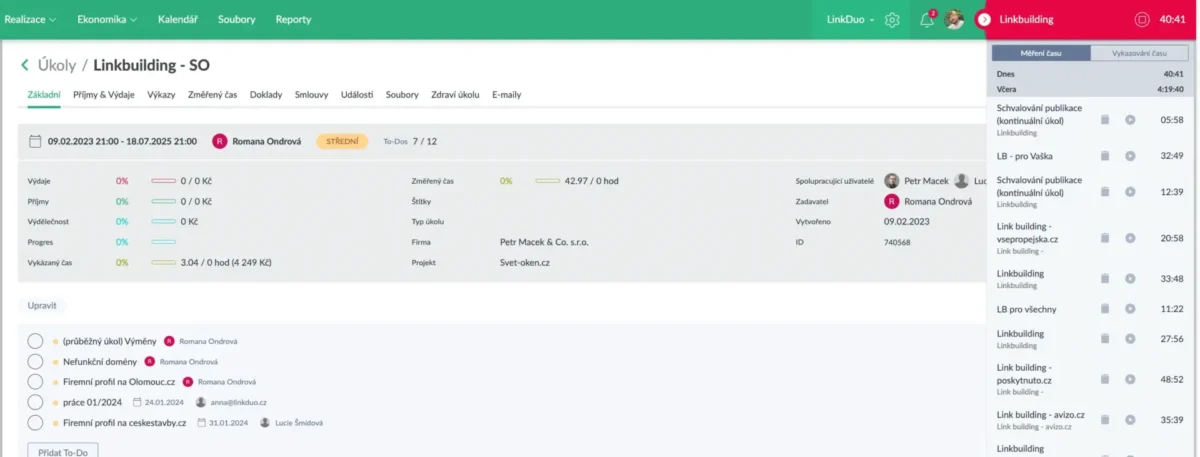
Task: Delete the poskytnuto.cz link building entry
Action: (x=1105, y=379)
